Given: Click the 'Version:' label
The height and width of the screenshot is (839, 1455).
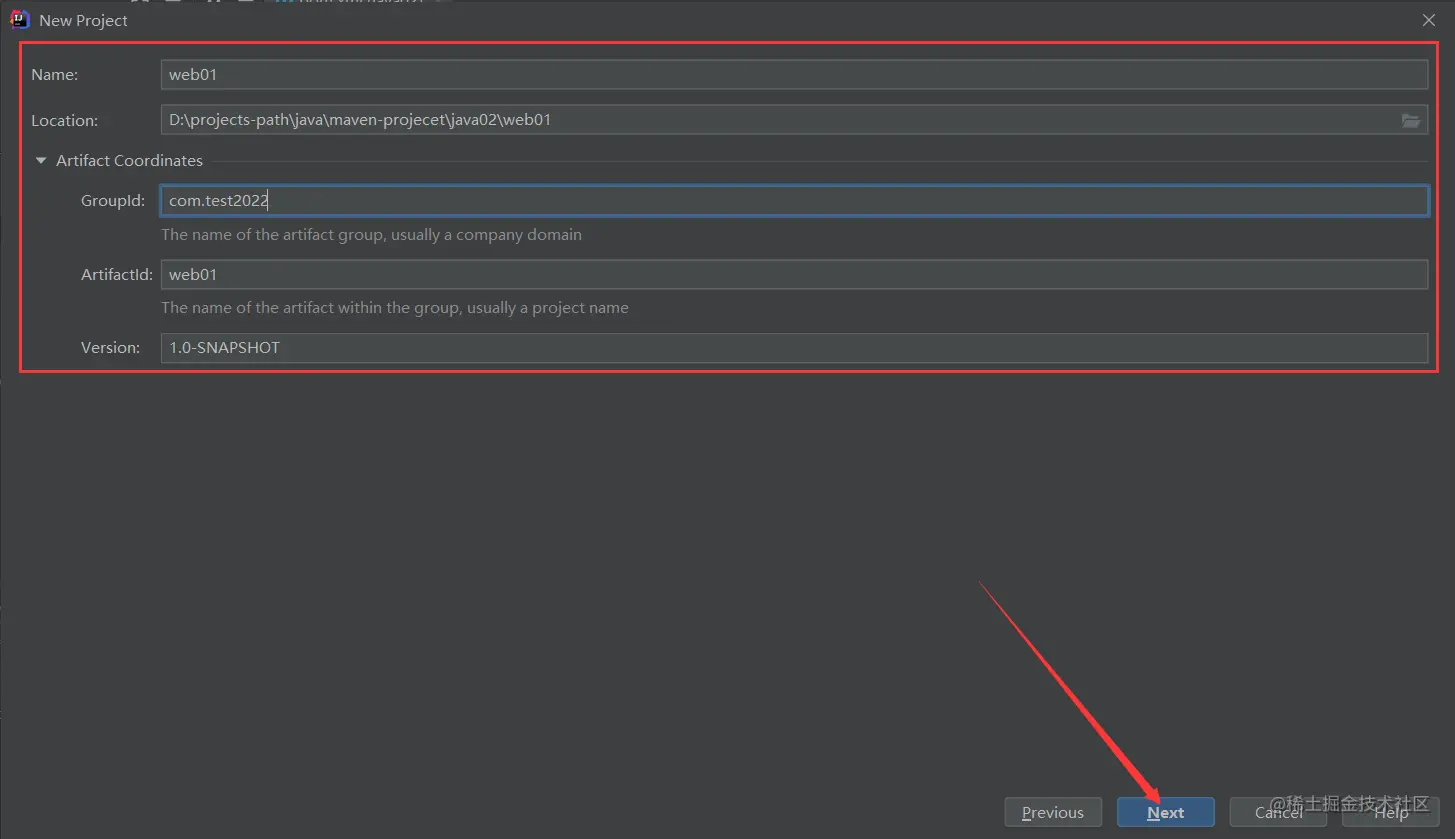Looking at the screenshot, I should click(x=111, y=347).
